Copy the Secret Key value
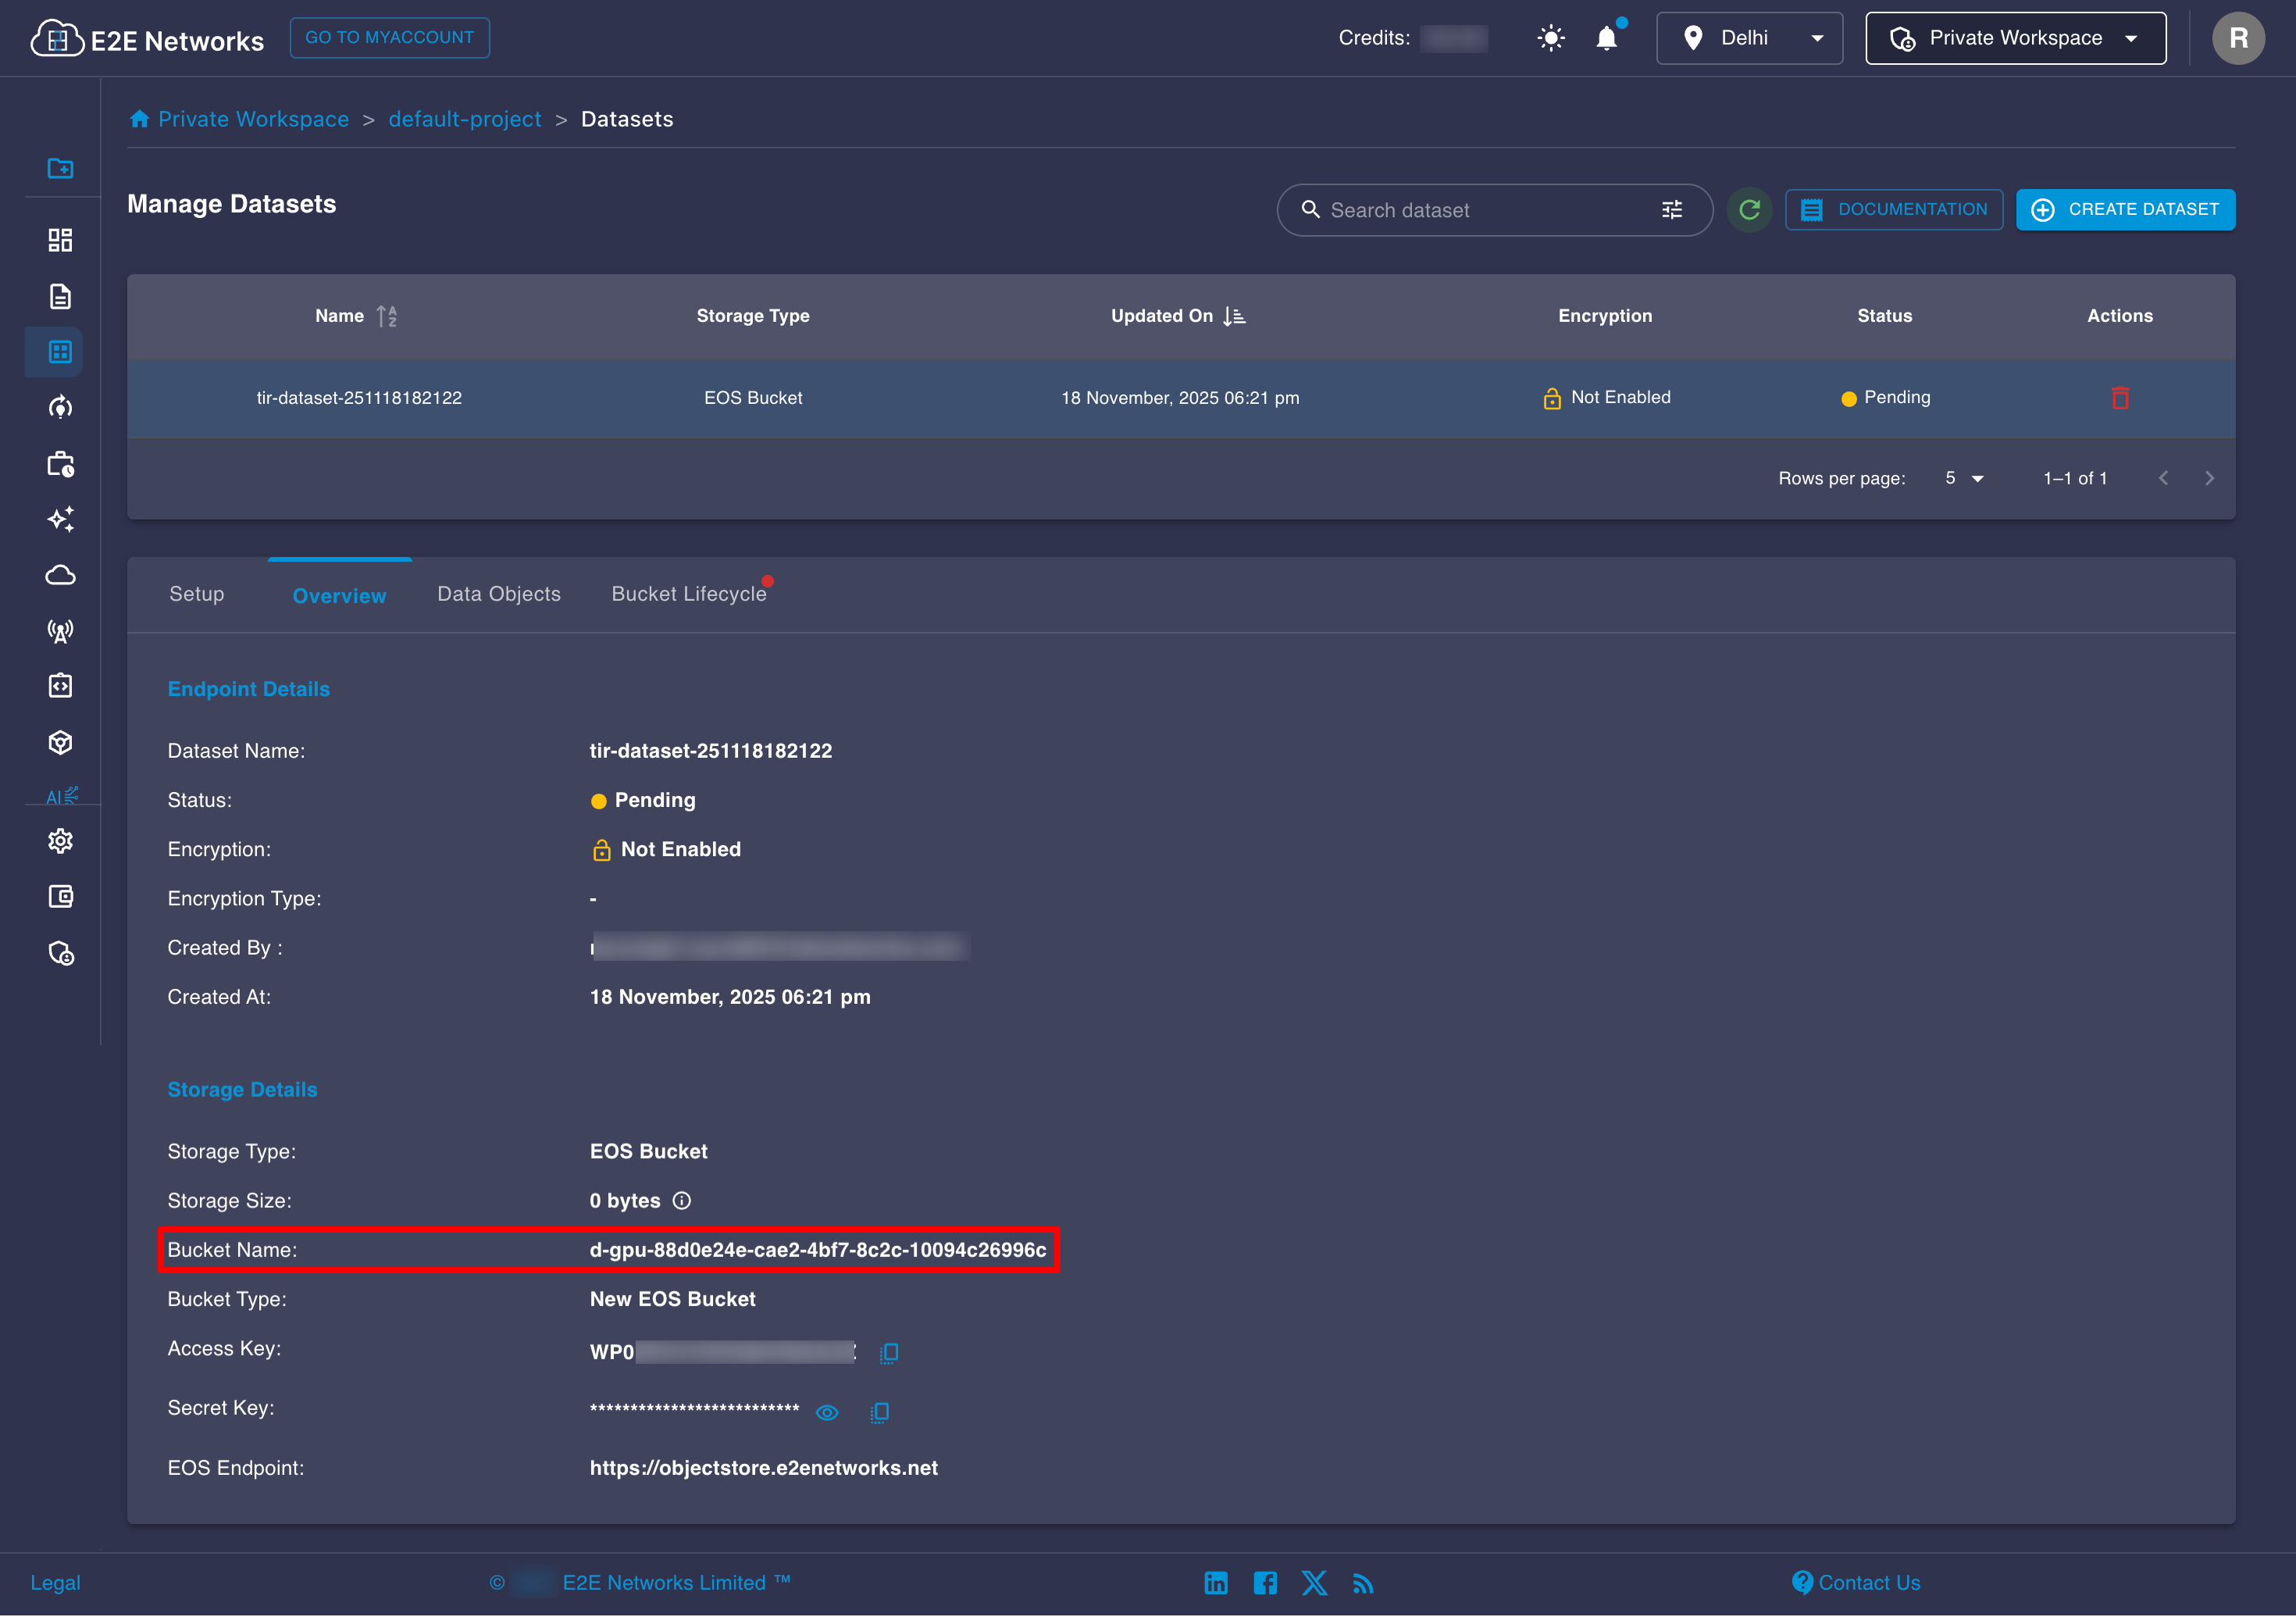The width and height of the screenshot is (2296, 1617). coord(879,1412)
